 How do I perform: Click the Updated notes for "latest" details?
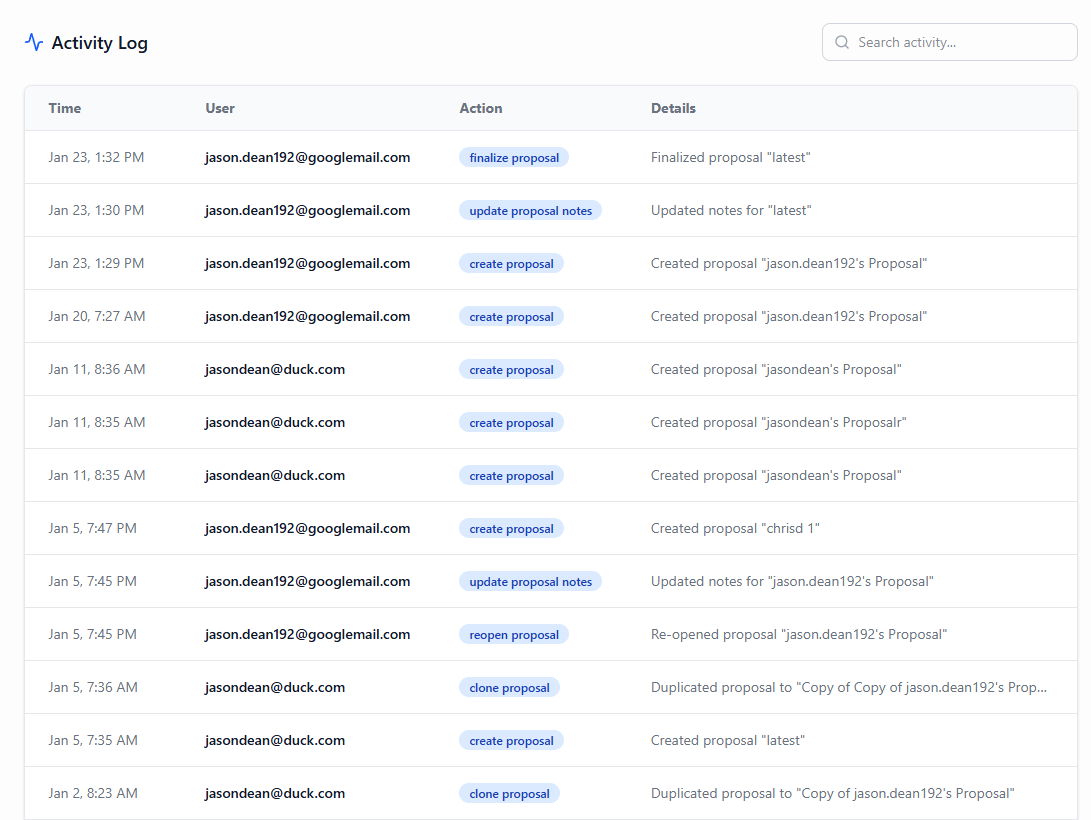point(731,211)
